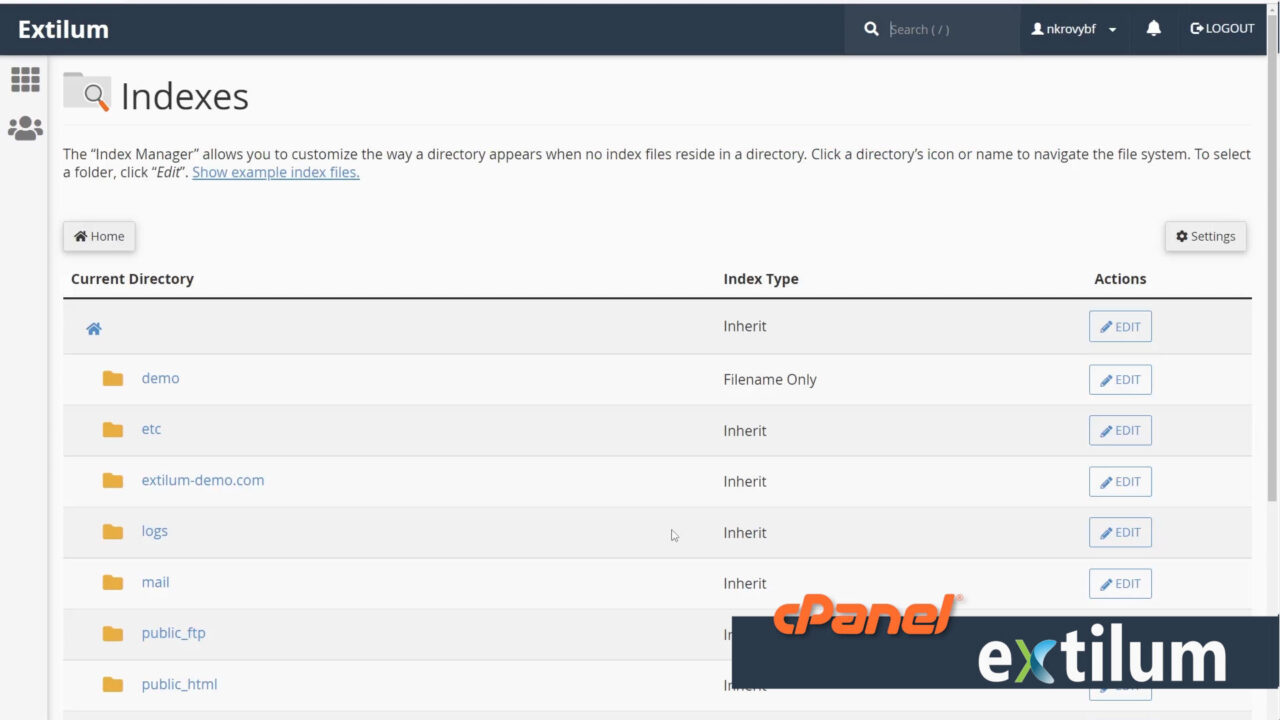
Task: Click the home icon in the directory table
Action: click(x=93, y=327)
